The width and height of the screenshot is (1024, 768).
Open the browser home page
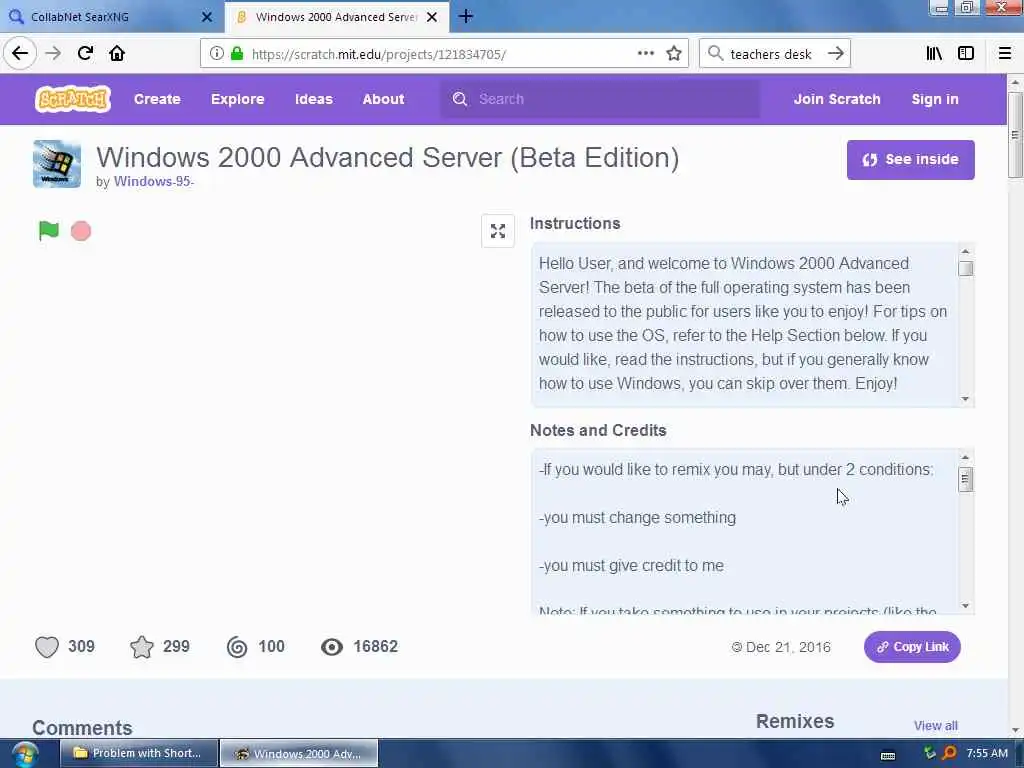click(117, 54)
